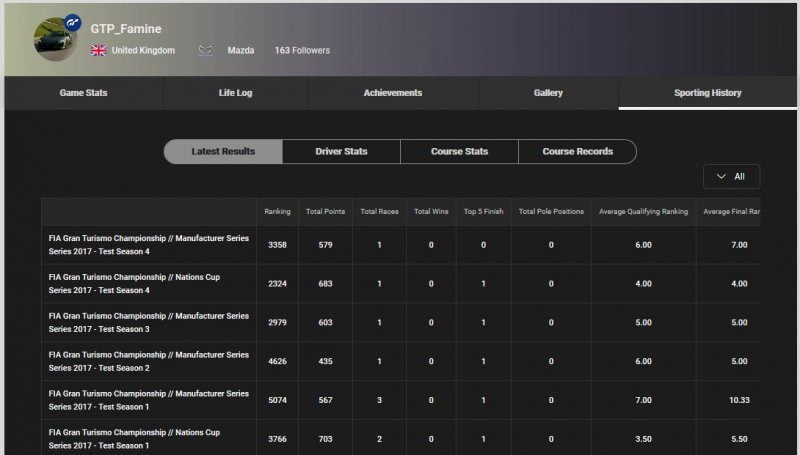
Task: Click the Ranking column header
Action: pyautogui.click(x=278, y=211)
